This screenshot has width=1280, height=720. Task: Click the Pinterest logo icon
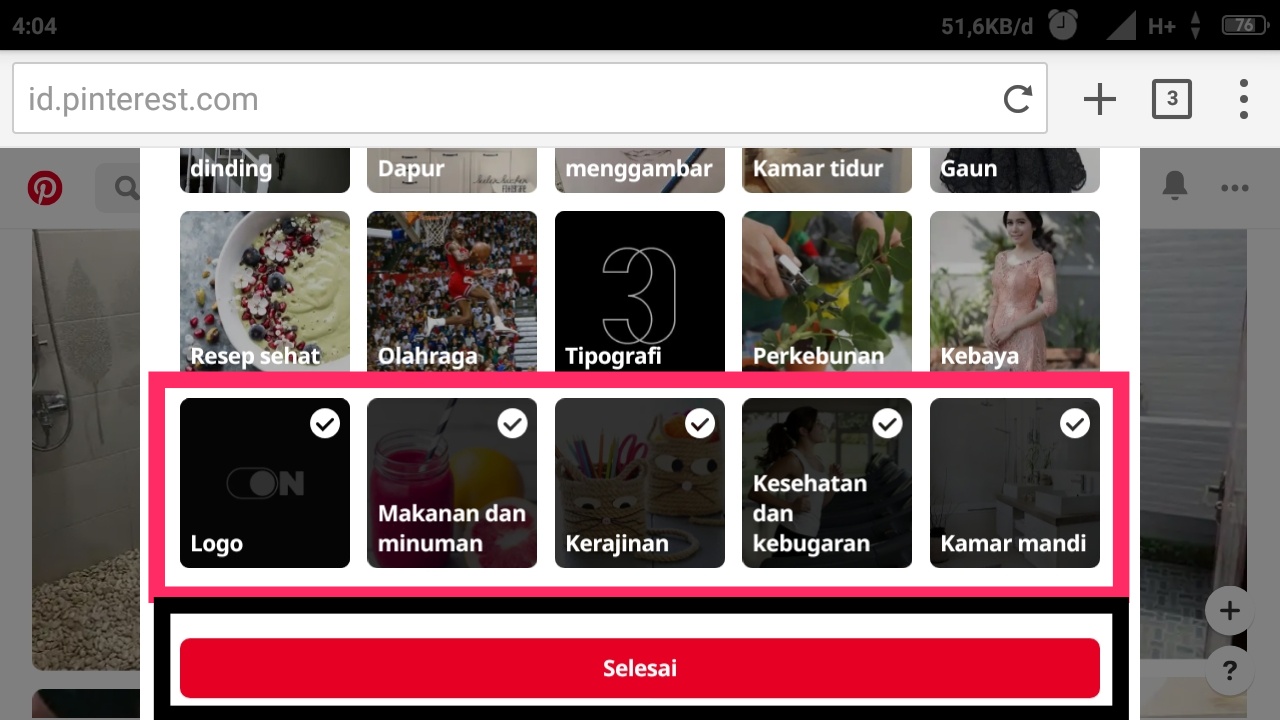pyautogui.click(x=44, y=187)
